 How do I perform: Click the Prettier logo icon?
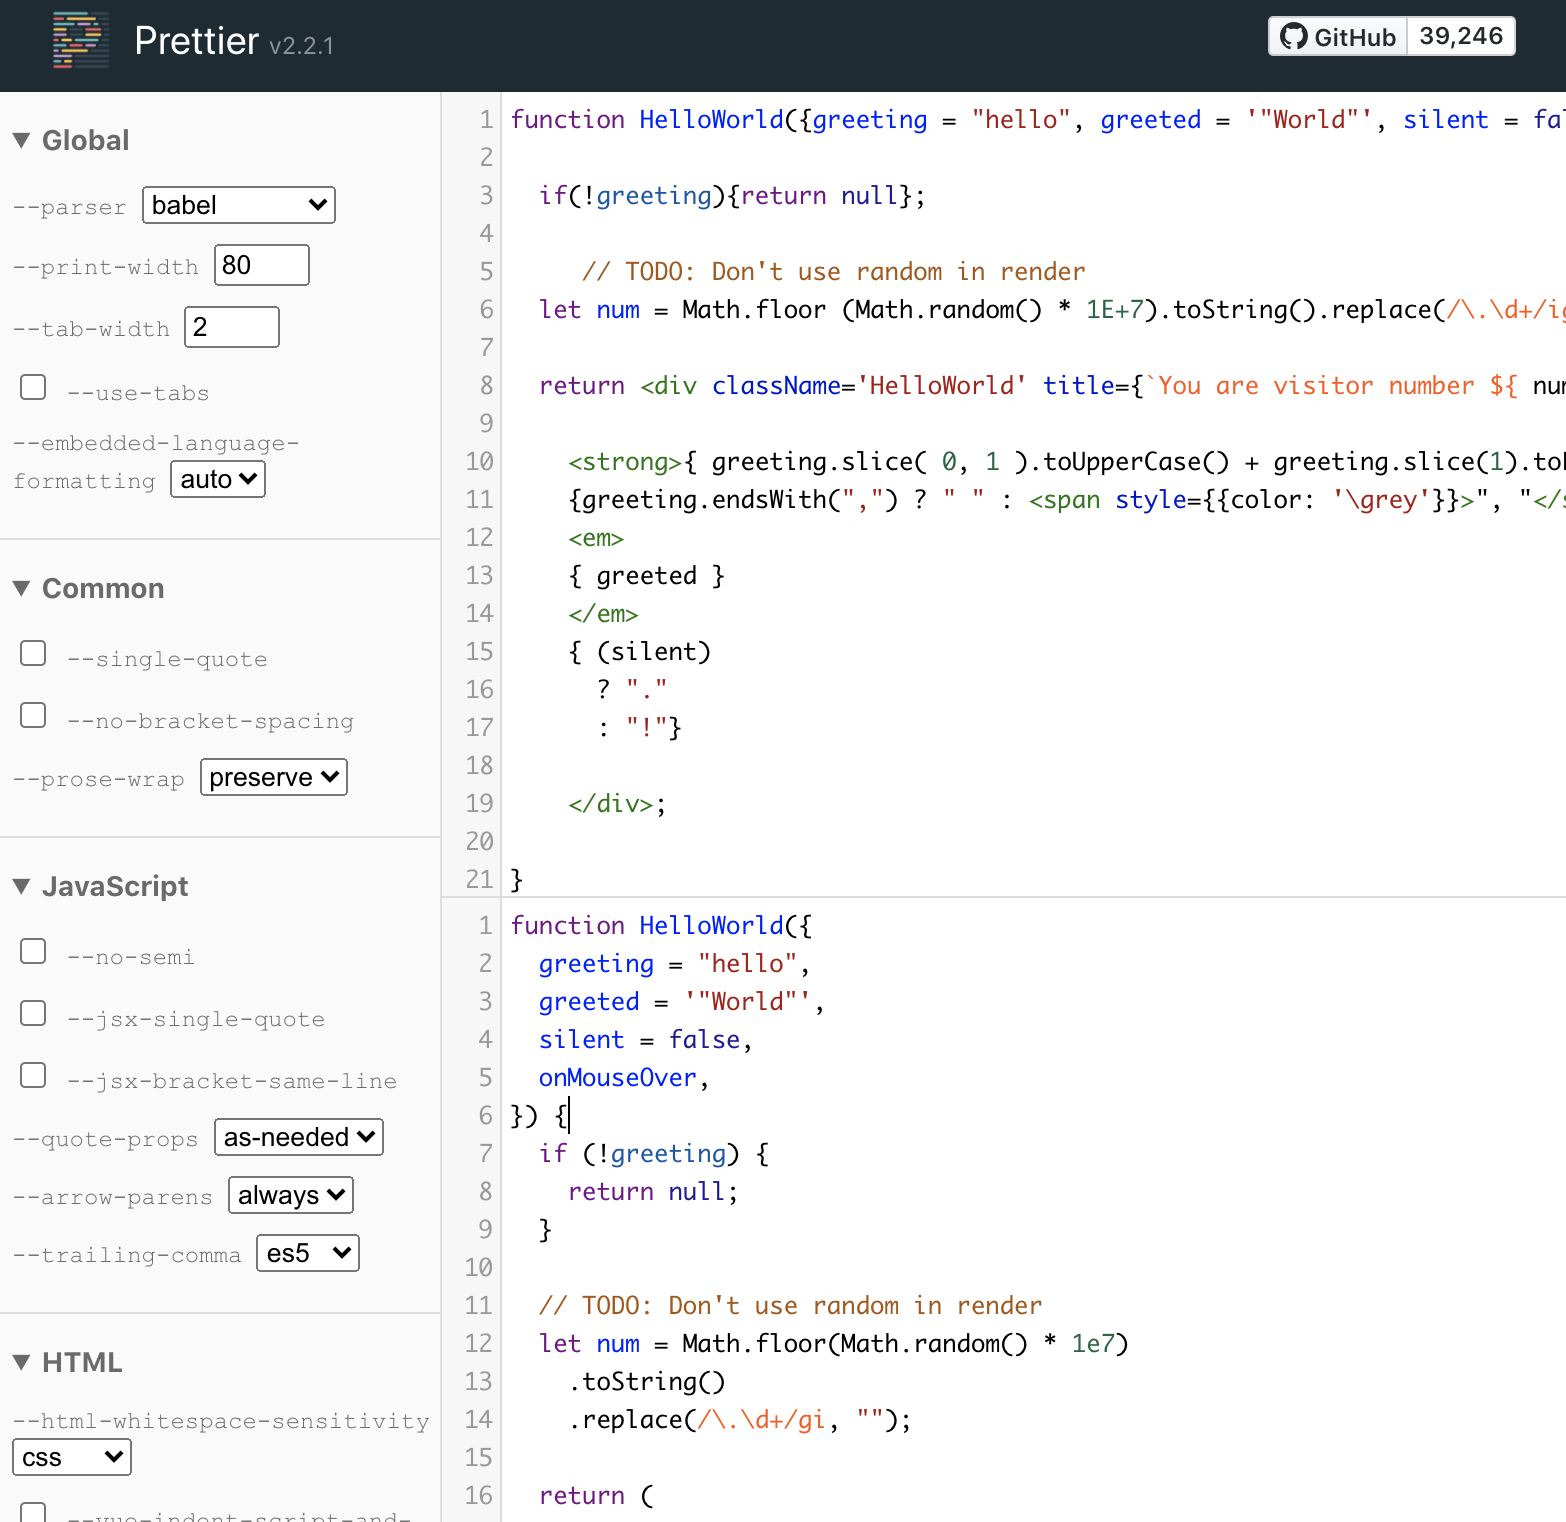[x=81, y=41]
